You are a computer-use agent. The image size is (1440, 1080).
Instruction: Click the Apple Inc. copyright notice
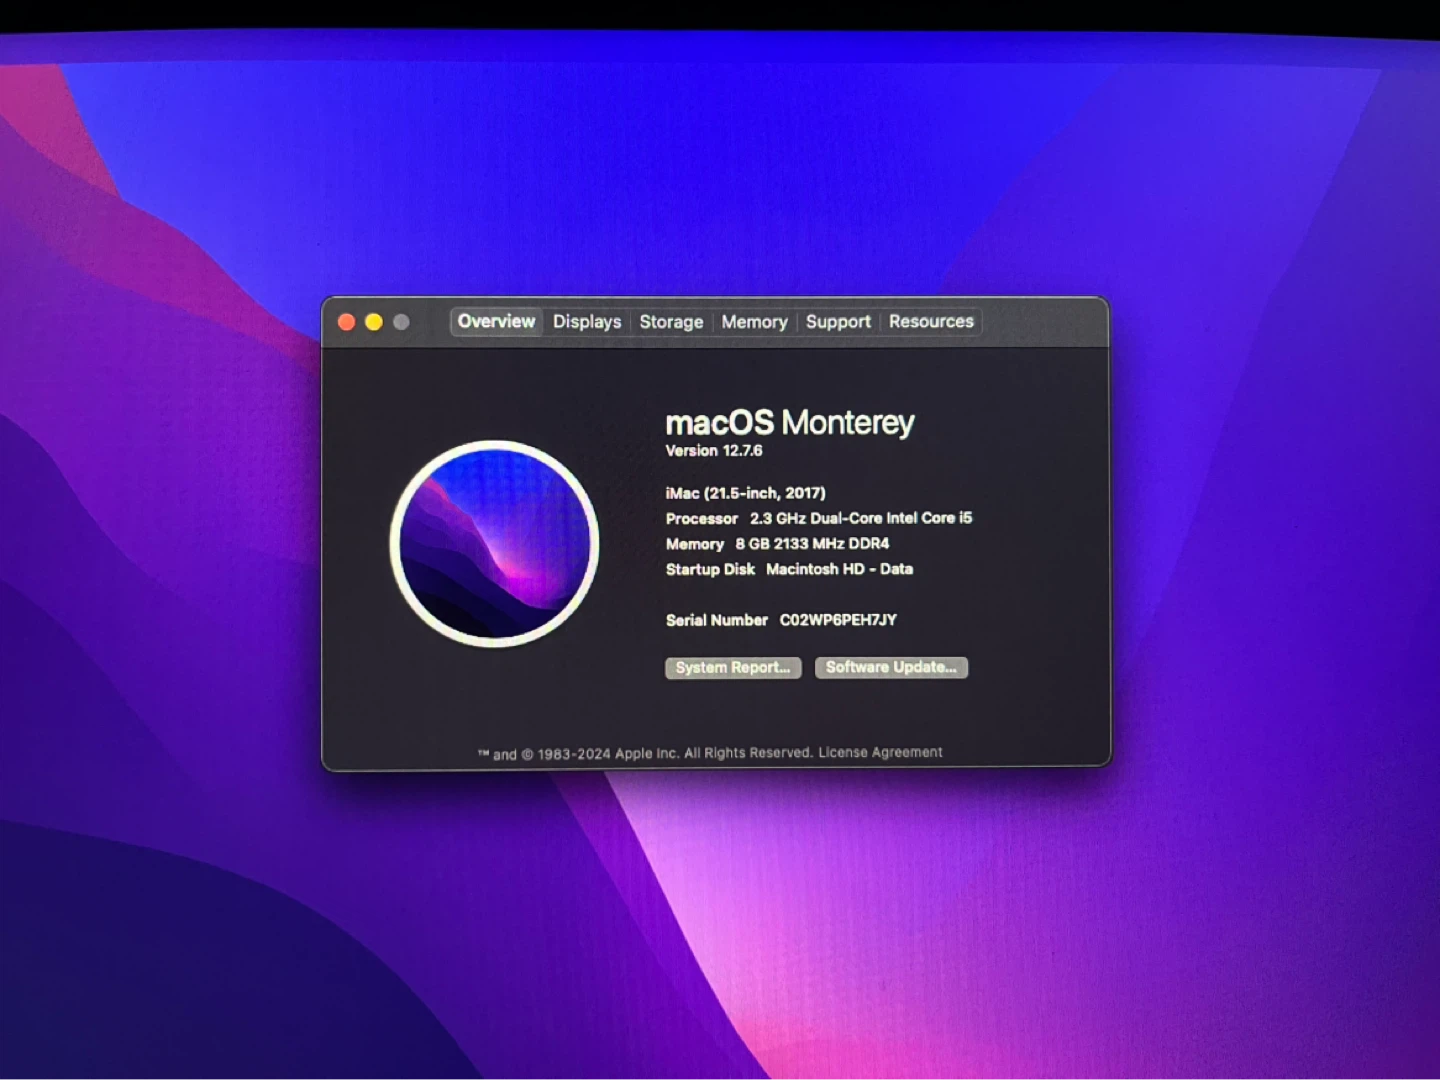pyautogui.click(x=645, y=753)
